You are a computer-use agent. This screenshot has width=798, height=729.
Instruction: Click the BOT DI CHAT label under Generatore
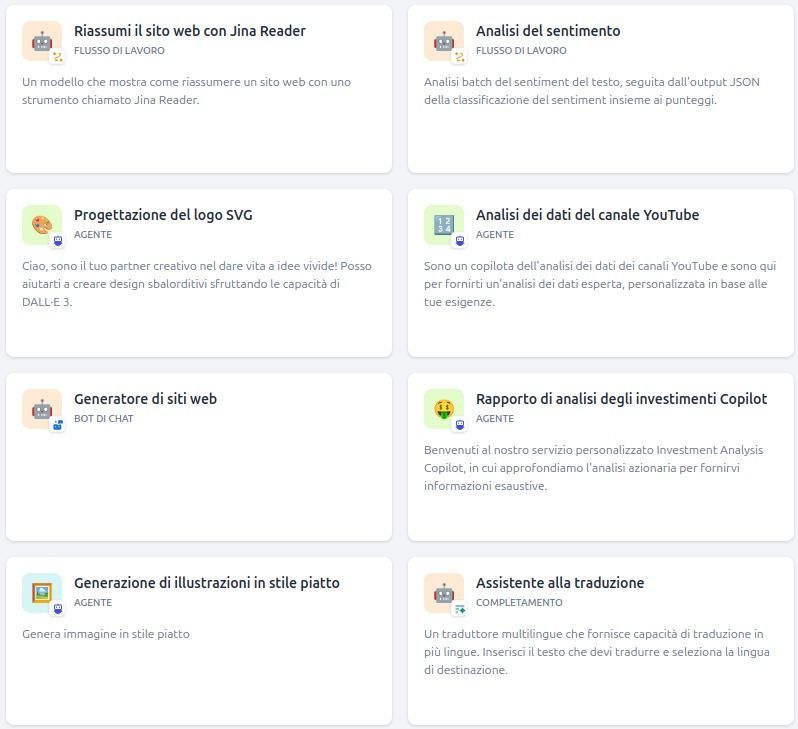click(x=103, y=419)
